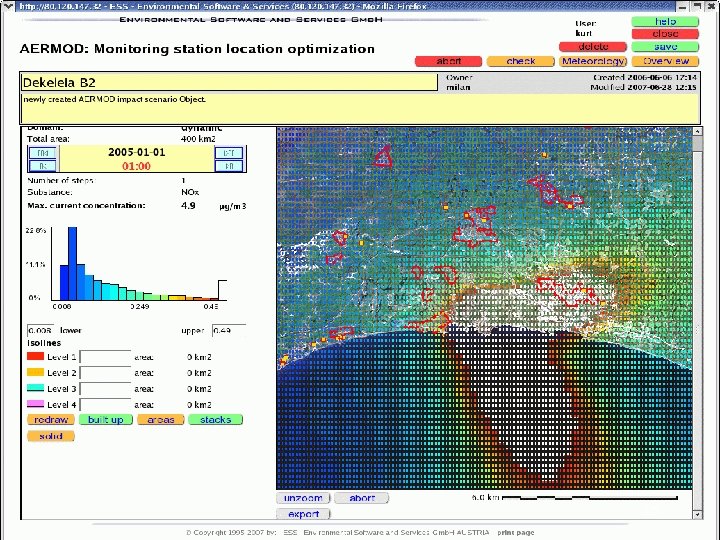Minimize the Firefox window

tap(683, 6)
